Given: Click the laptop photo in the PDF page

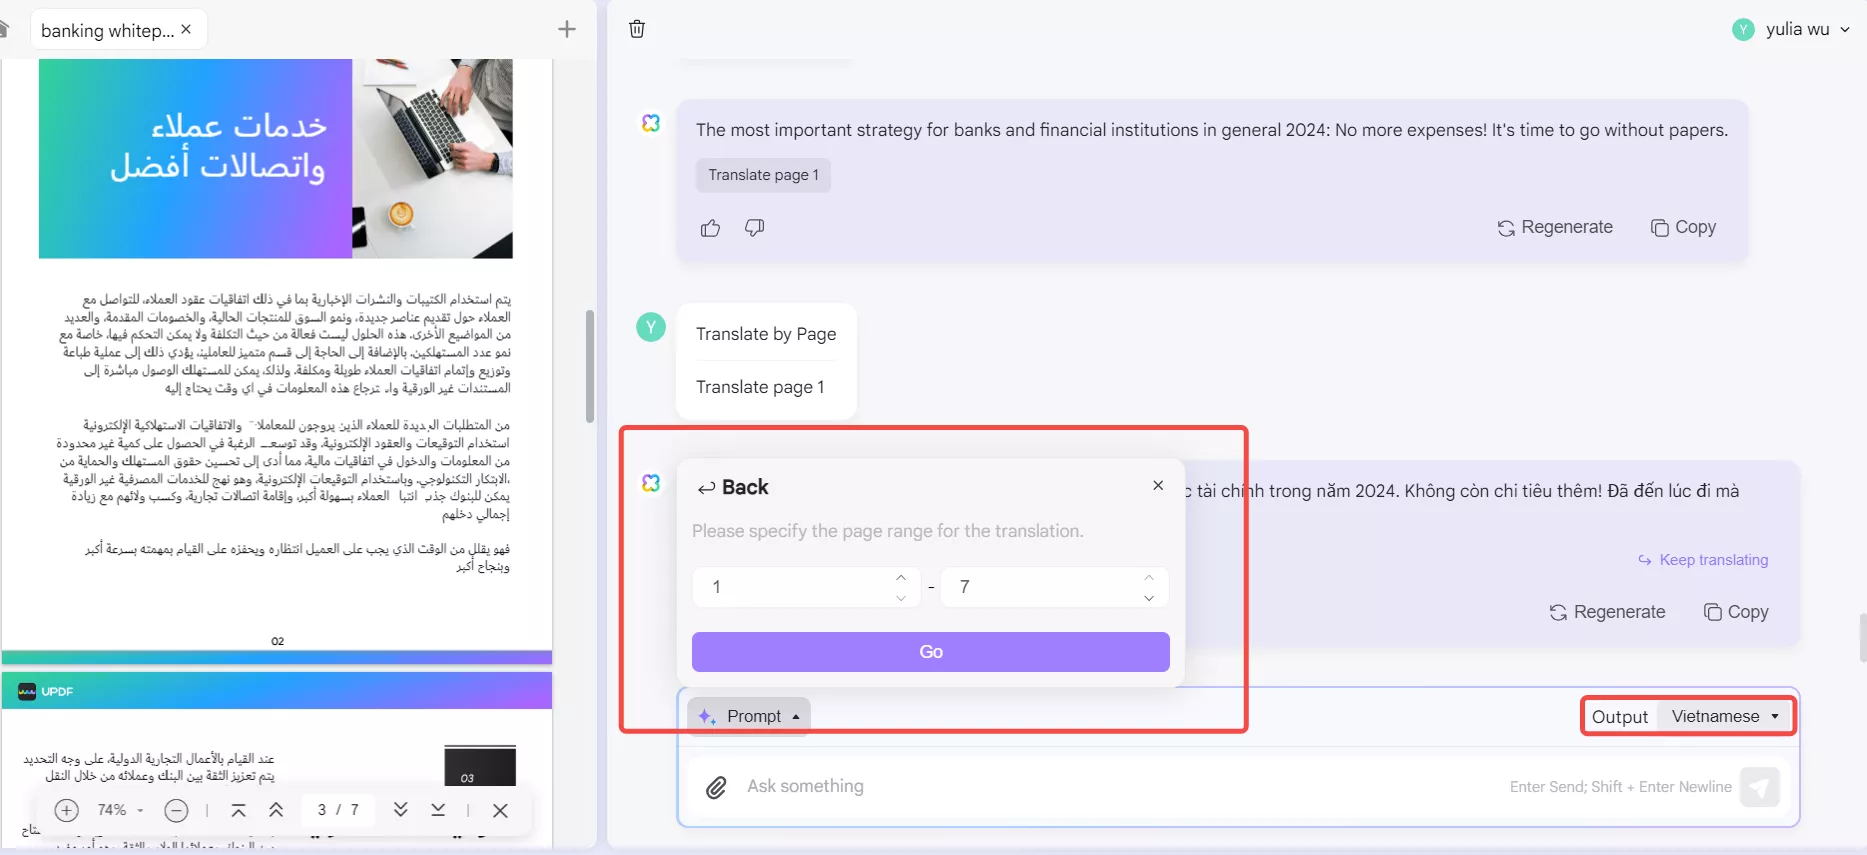Looking at the screenshot, I should point(433,158).
